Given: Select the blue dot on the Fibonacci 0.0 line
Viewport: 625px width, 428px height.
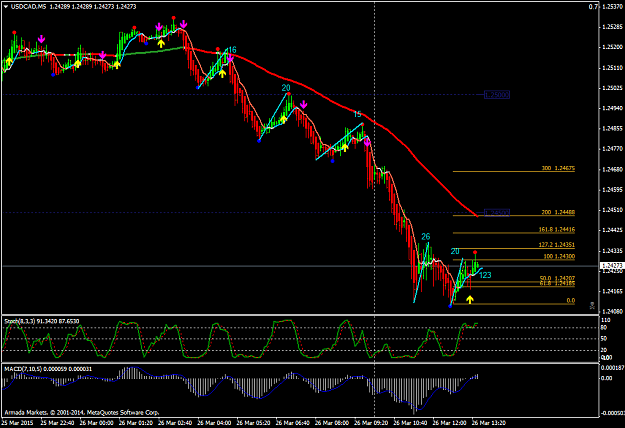Looking at the screenshot, I should point(450,306).
